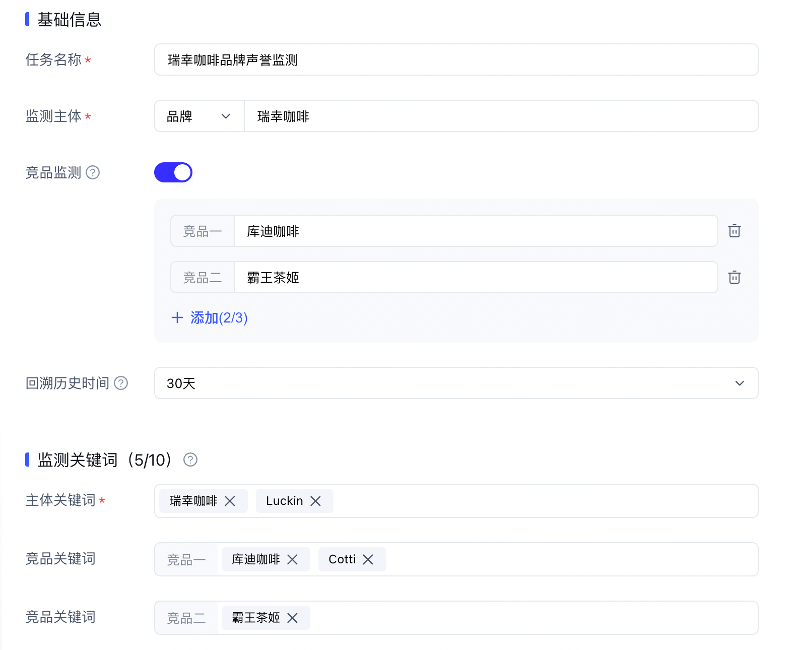Open help icon beside 监测关键词 heading
Viewport: 796px width, 650px height.
coord(190,460)
